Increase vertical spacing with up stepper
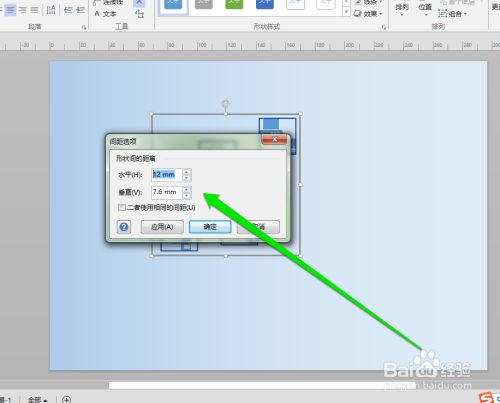This screenshot has height=403, width=500. (x=187, y=189)
